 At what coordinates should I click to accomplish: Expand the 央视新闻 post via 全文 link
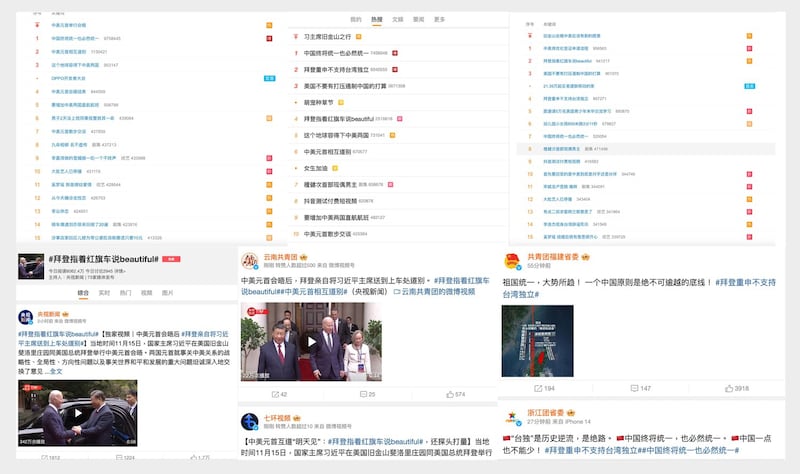(56, 371)
